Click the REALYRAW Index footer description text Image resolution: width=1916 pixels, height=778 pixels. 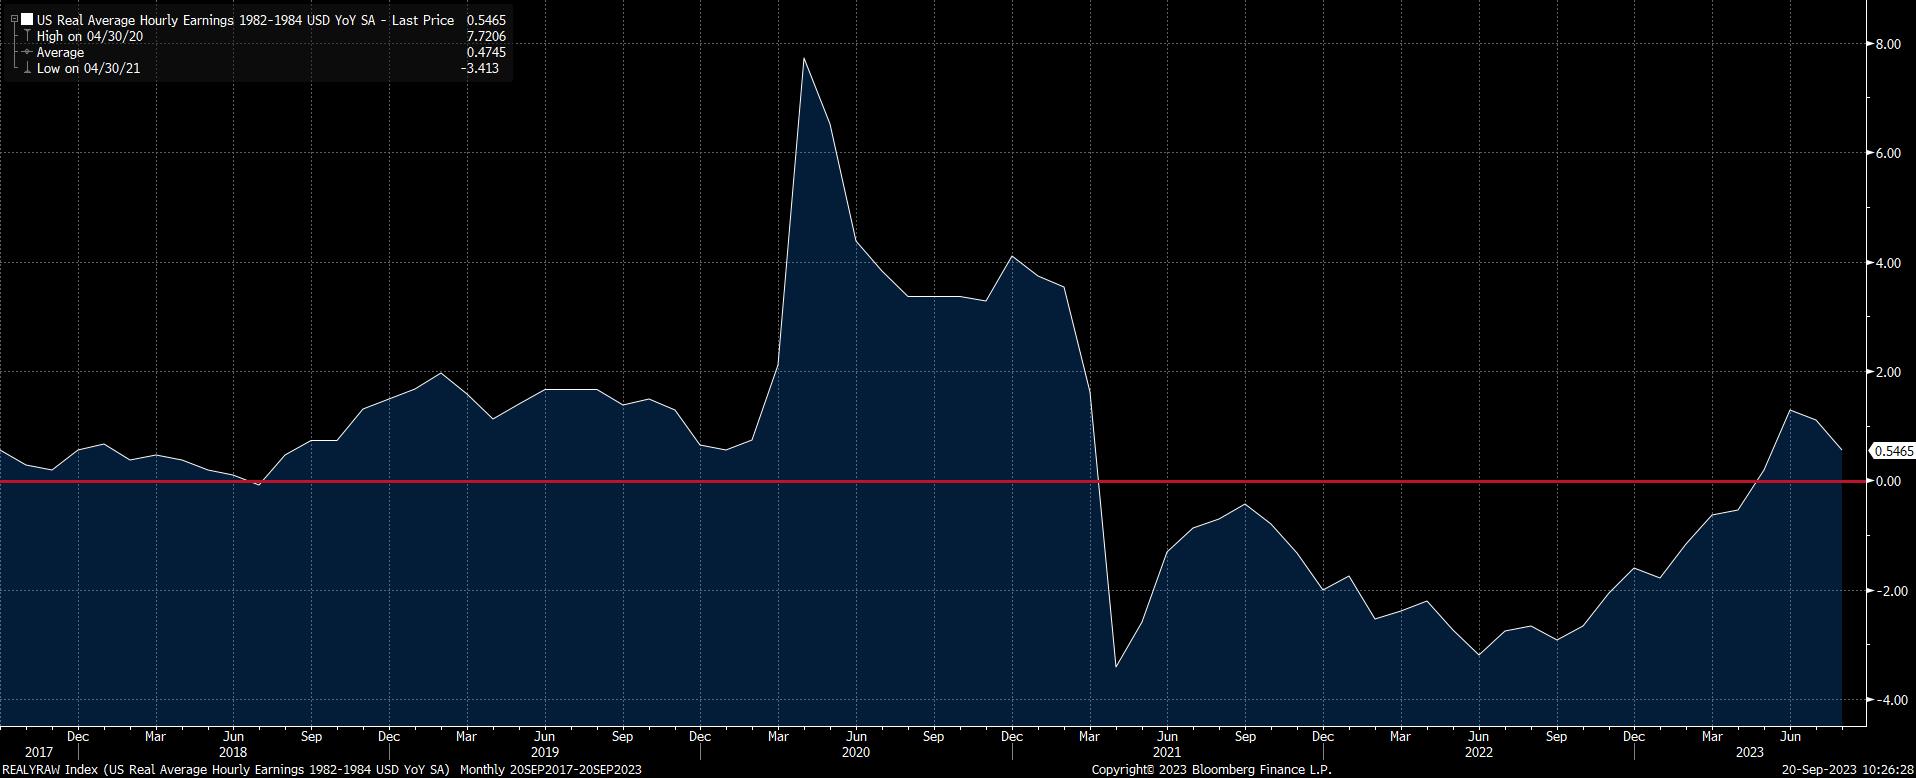coord(227,770)
